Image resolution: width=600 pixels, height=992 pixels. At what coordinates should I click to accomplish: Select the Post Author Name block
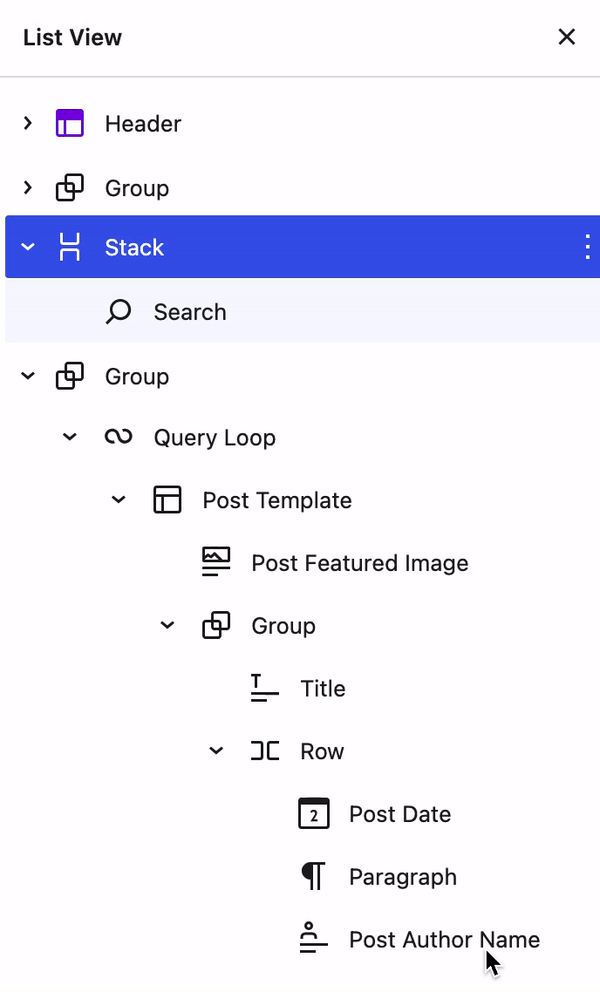443,940
